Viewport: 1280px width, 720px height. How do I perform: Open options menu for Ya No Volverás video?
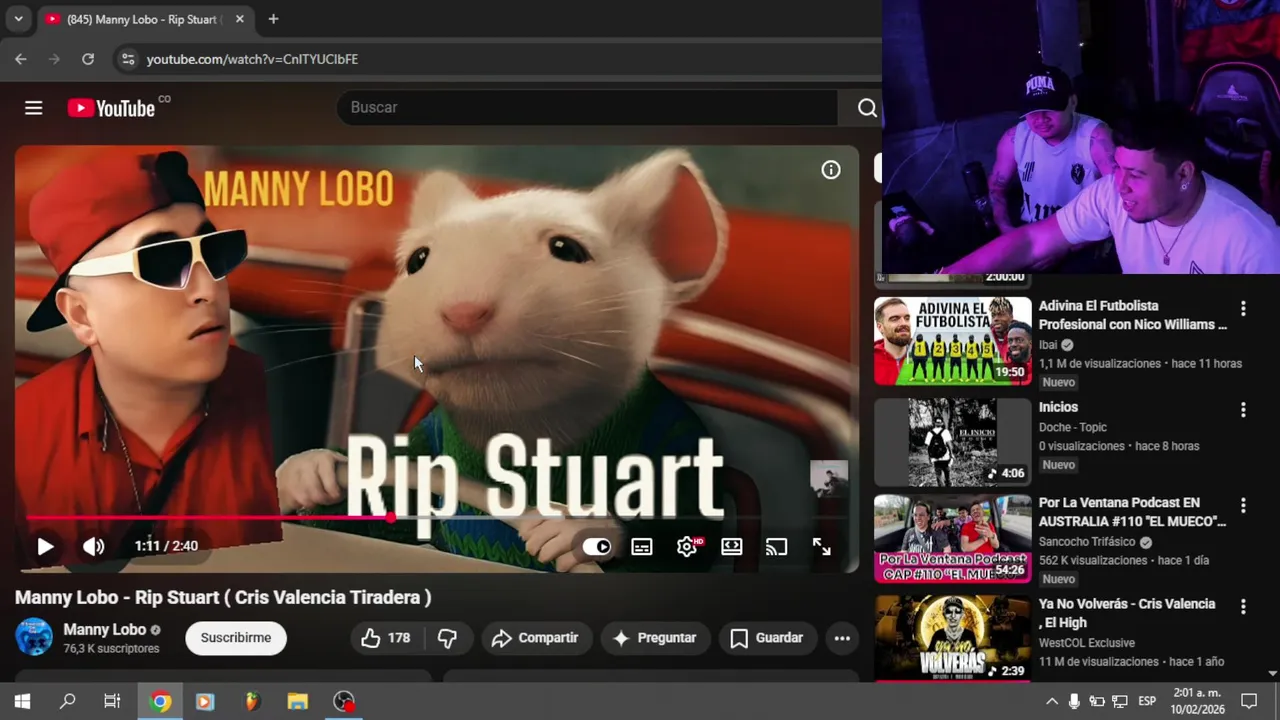[x=1243, y=607]
